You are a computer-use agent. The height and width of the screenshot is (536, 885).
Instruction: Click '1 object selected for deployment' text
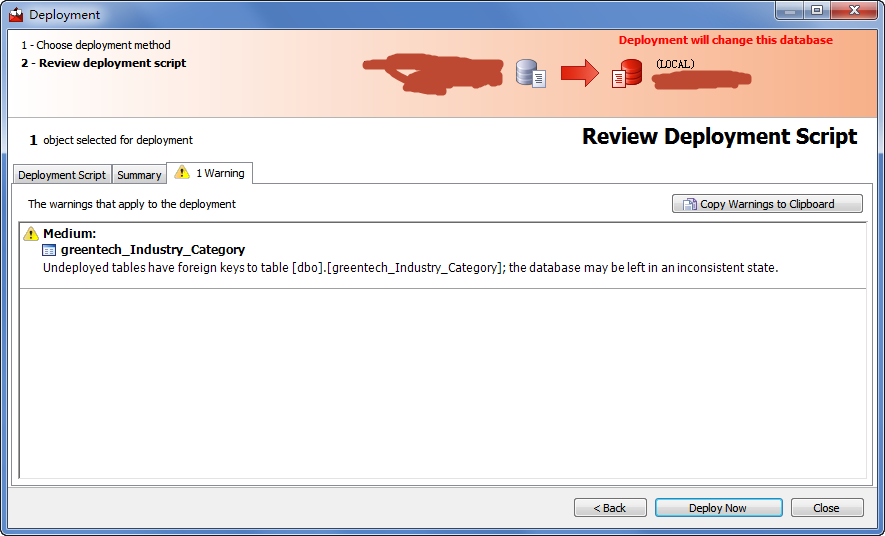(111, 140)
